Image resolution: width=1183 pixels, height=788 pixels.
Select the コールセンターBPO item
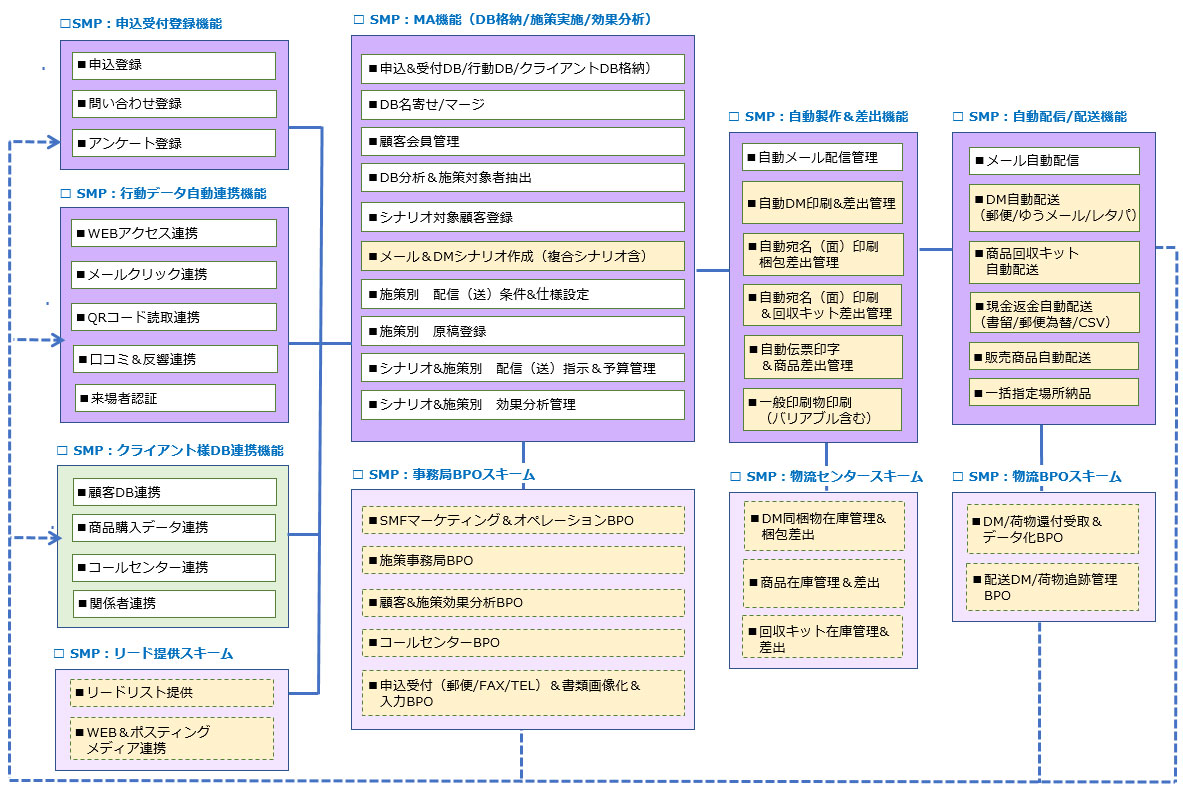pos(521,642)
